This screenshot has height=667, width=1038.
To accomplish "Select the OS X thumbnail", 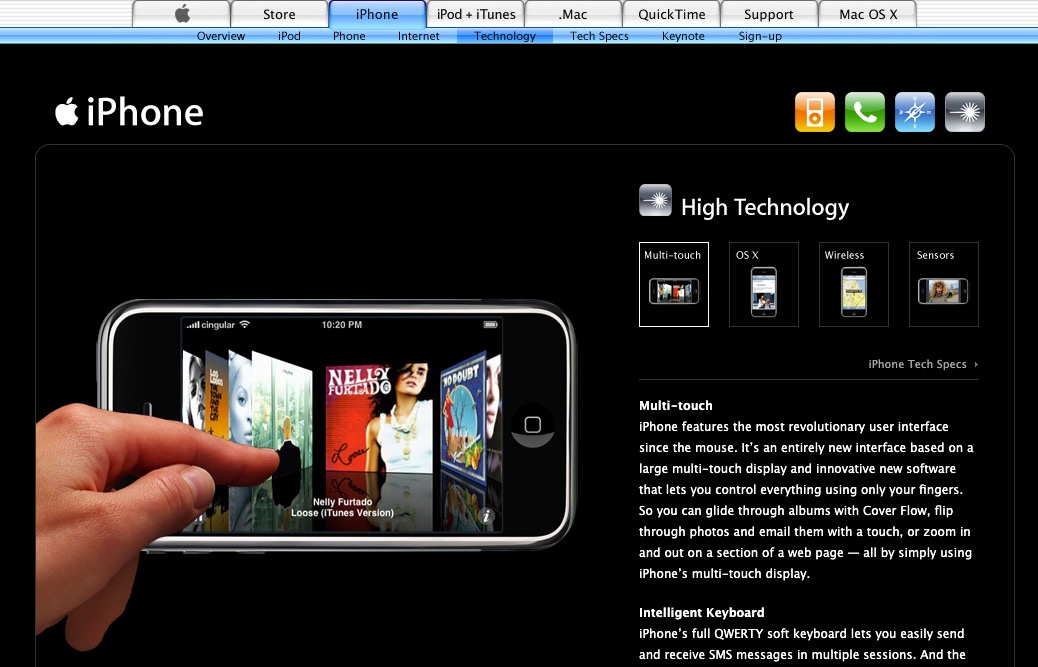I will [764, 285].
